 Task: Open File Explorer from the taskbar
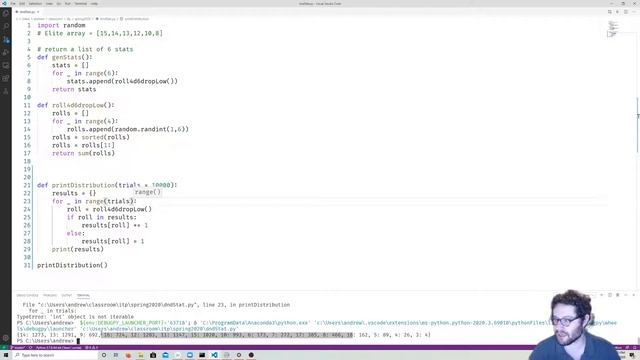[141, 355]
